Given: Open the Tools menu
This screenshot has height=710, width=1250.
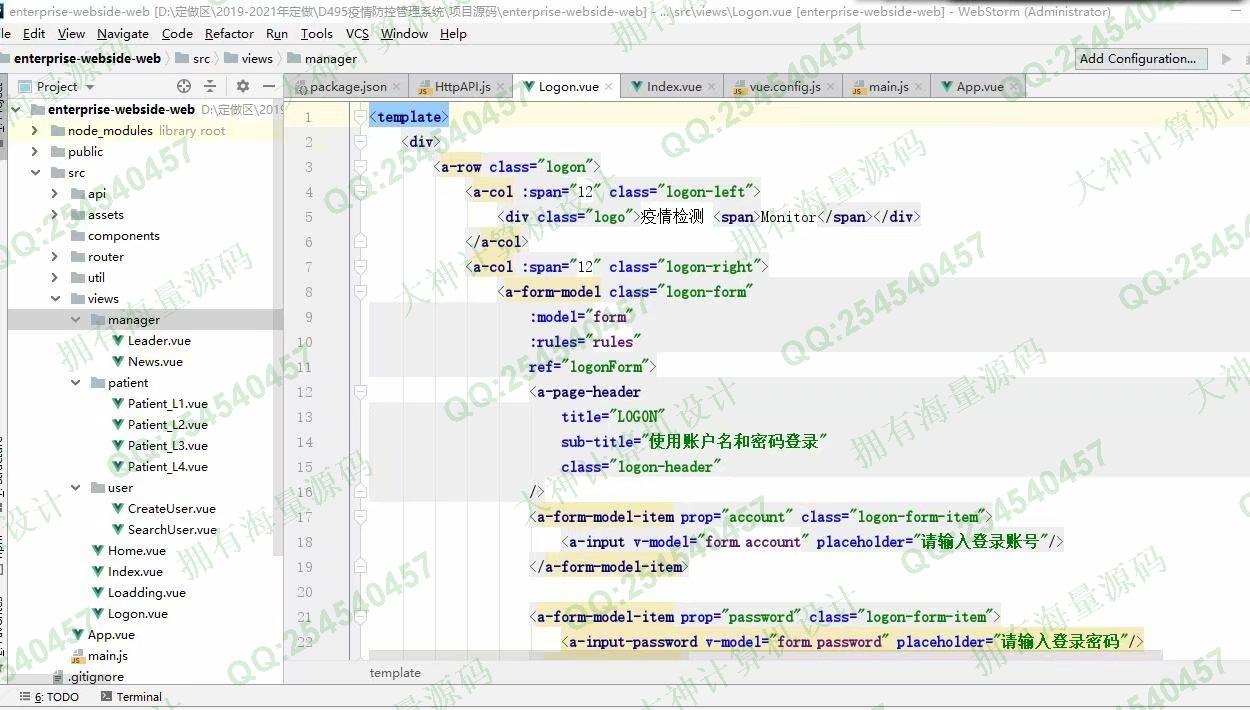Looking at the screenshot, I should click(x=316, y=33).
